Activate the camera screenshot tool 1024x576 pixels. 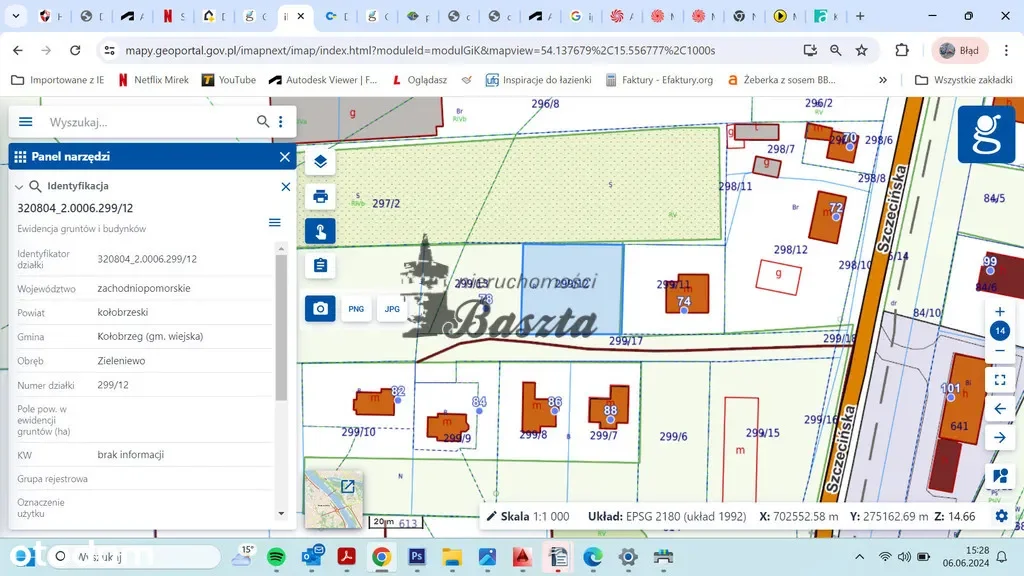[320, 309]
